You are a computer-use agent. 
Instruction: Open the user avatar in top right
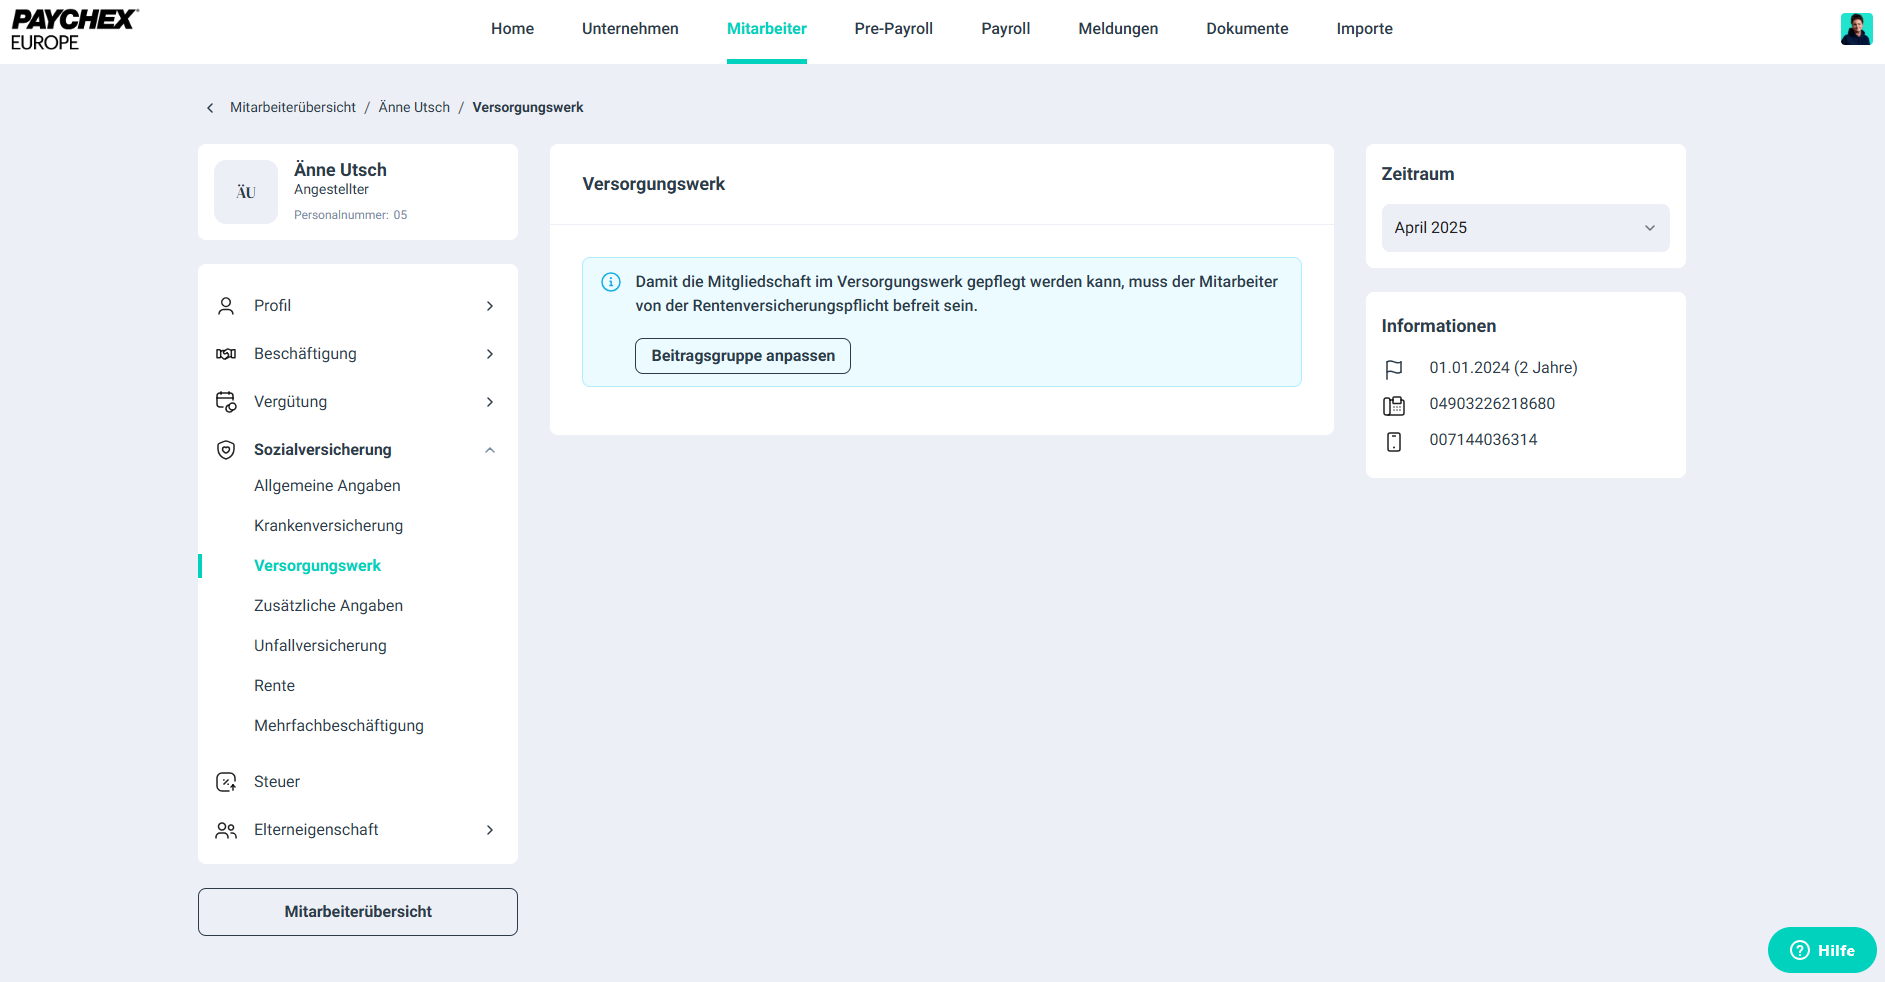point(1856,29)
